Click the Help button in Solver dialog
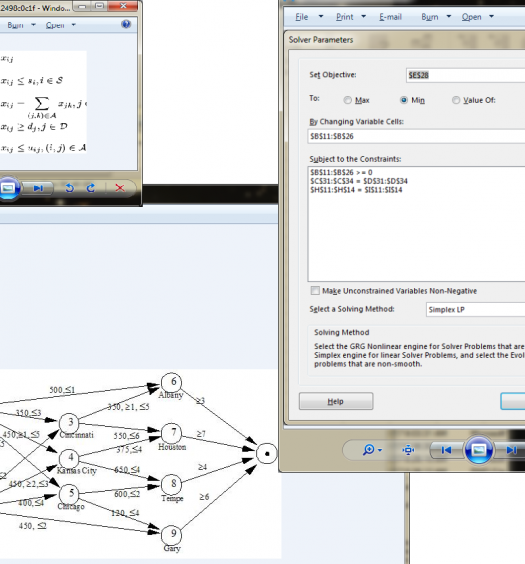Viewport: 525px width, 564px height. point(336,401)
